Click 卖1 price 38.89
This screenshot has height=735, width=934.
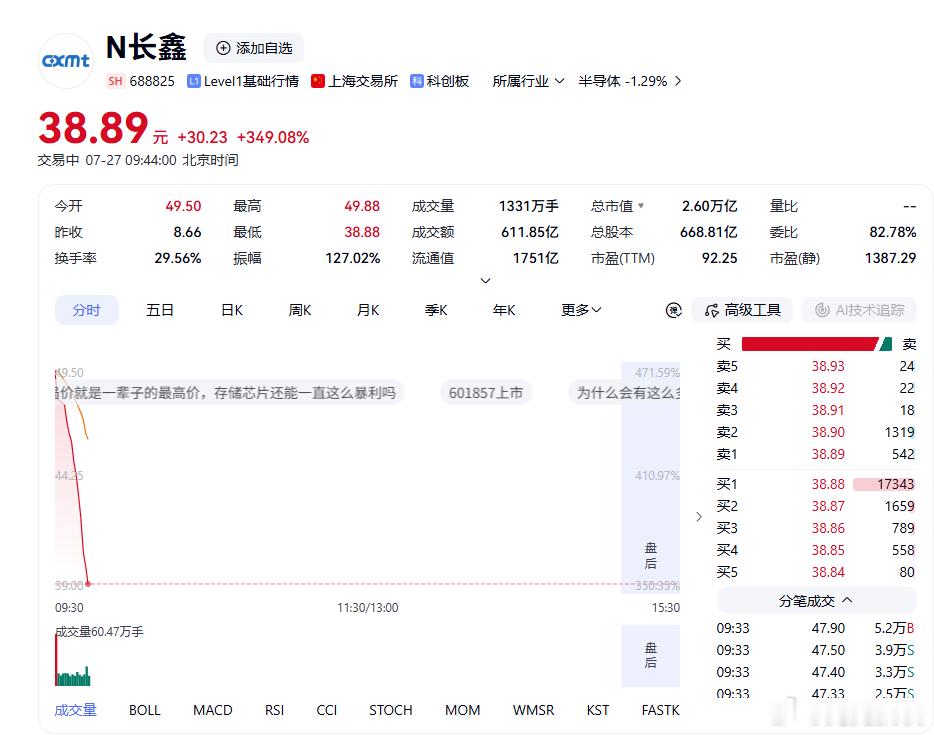[x=828, y=454]
